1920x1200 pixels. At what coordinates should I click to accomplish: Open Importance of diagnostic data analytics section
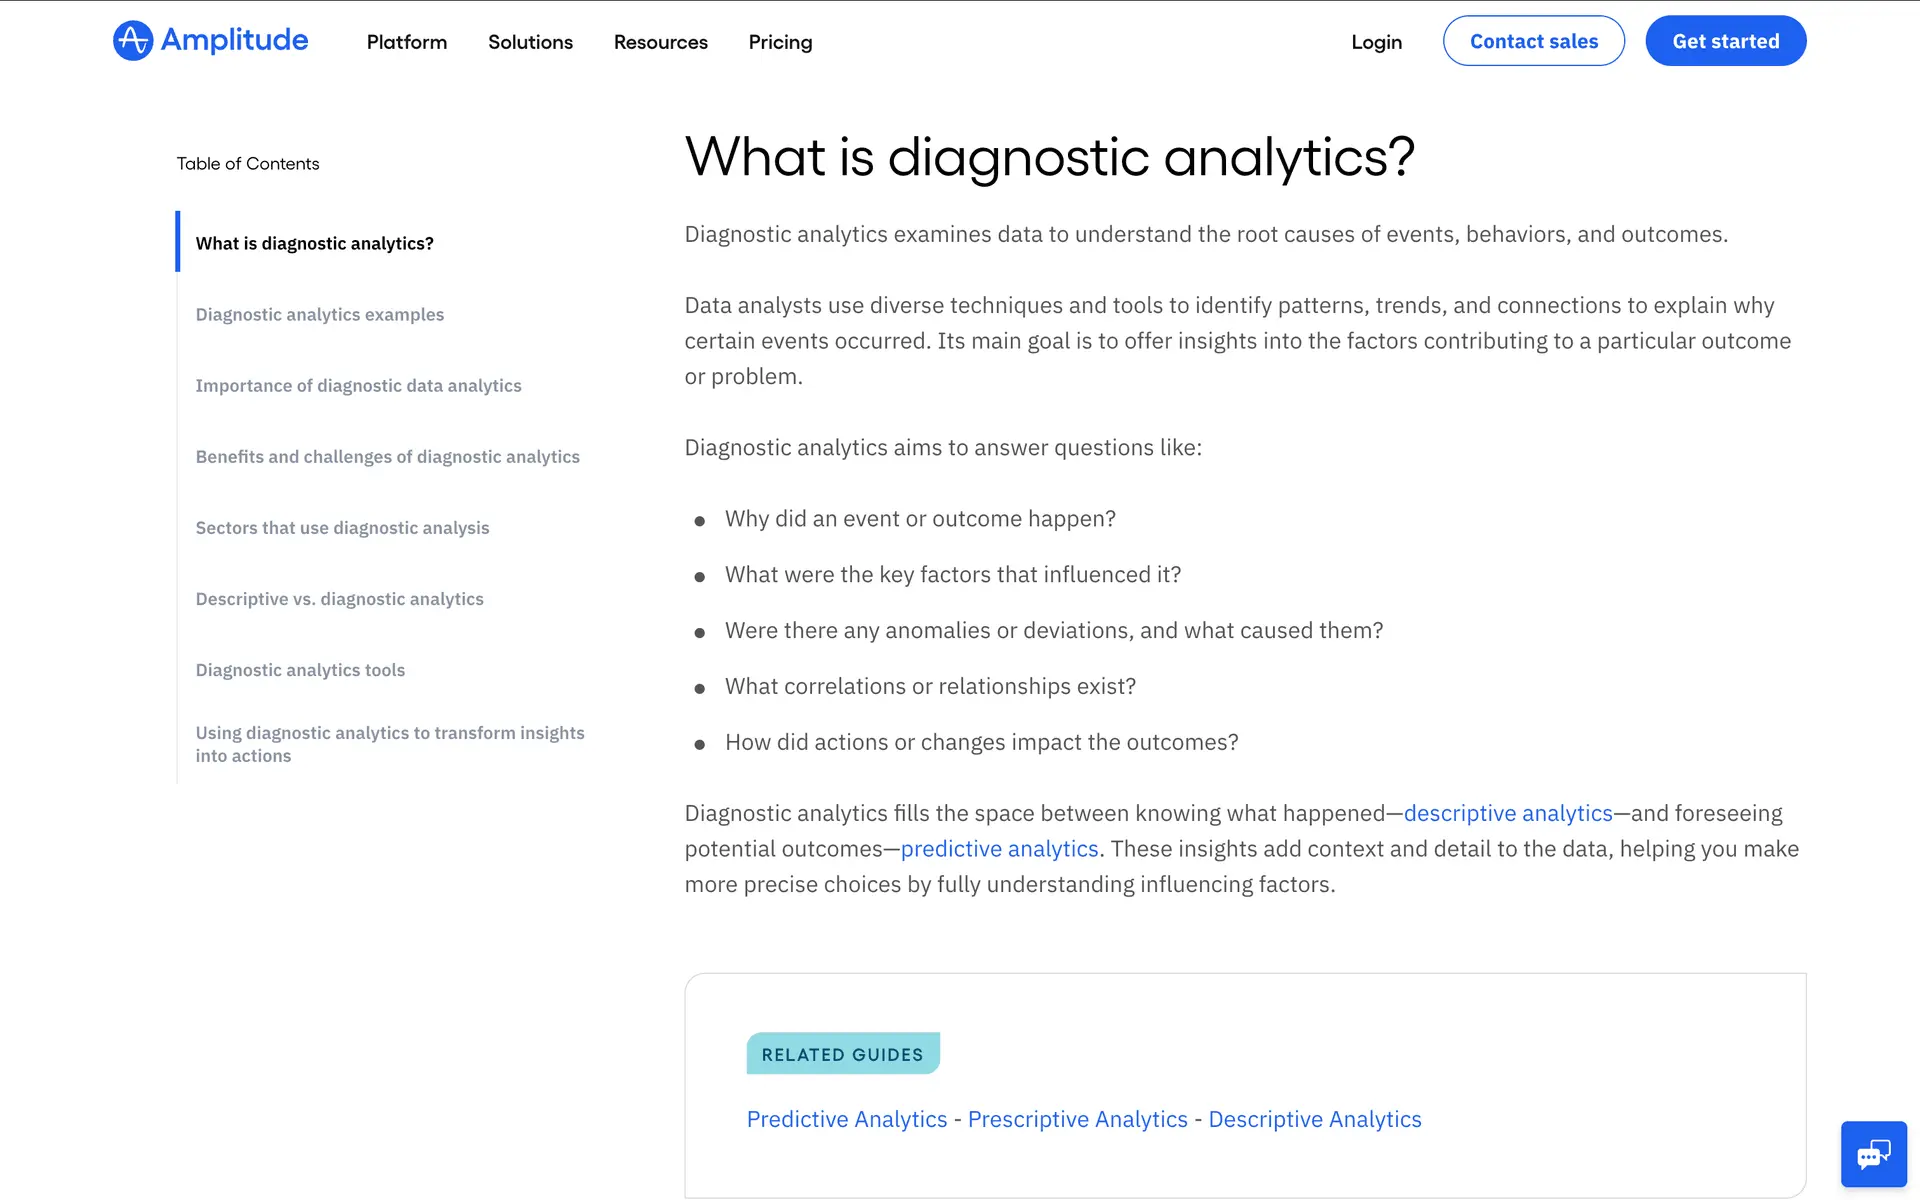click(358, 385)
